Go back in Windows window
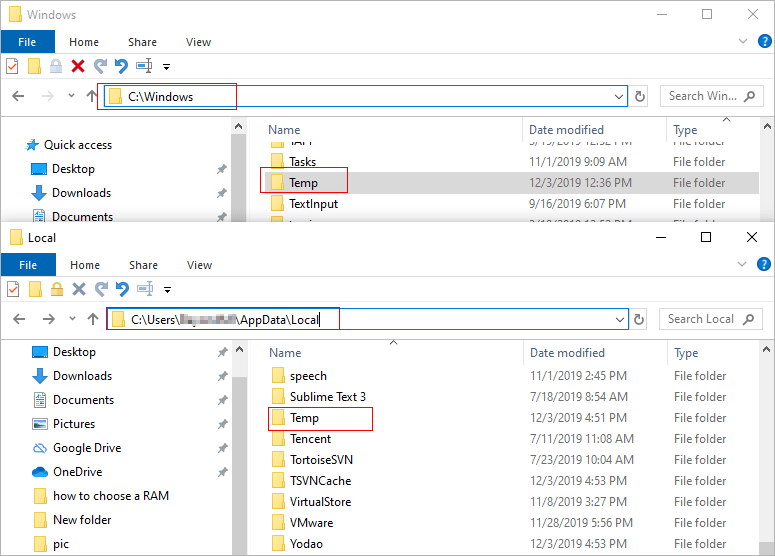This screenshot has width=775, height=556. click(18, 96)
